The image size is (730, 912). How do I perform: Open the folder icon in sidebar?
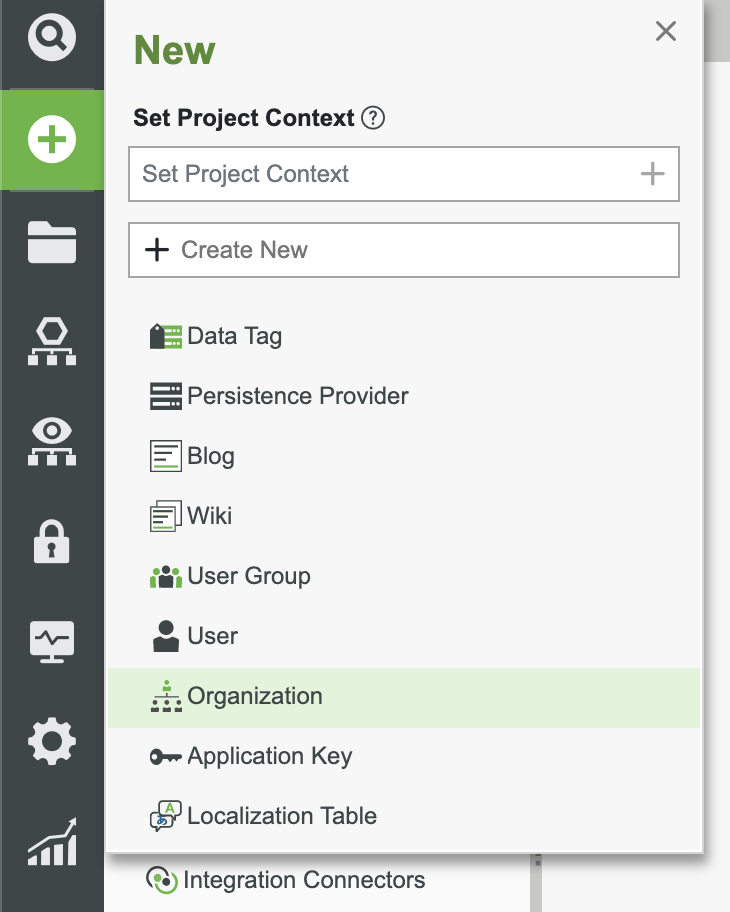click(51, 242)
